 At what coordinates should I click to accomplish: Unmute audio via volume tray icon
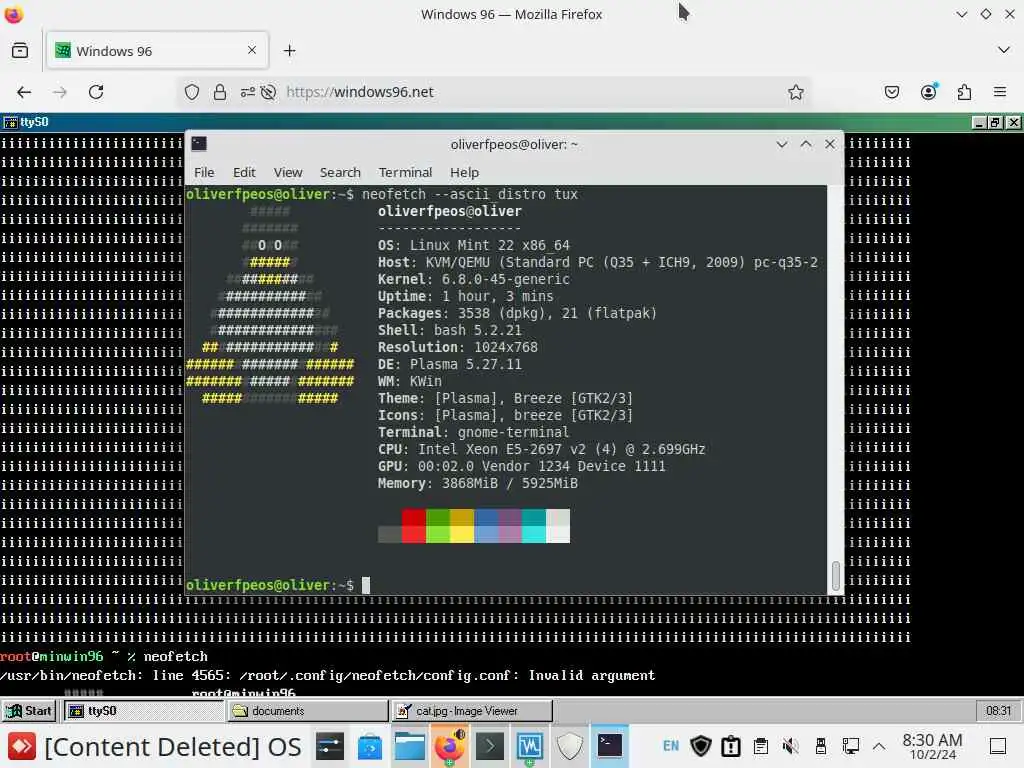790,746
